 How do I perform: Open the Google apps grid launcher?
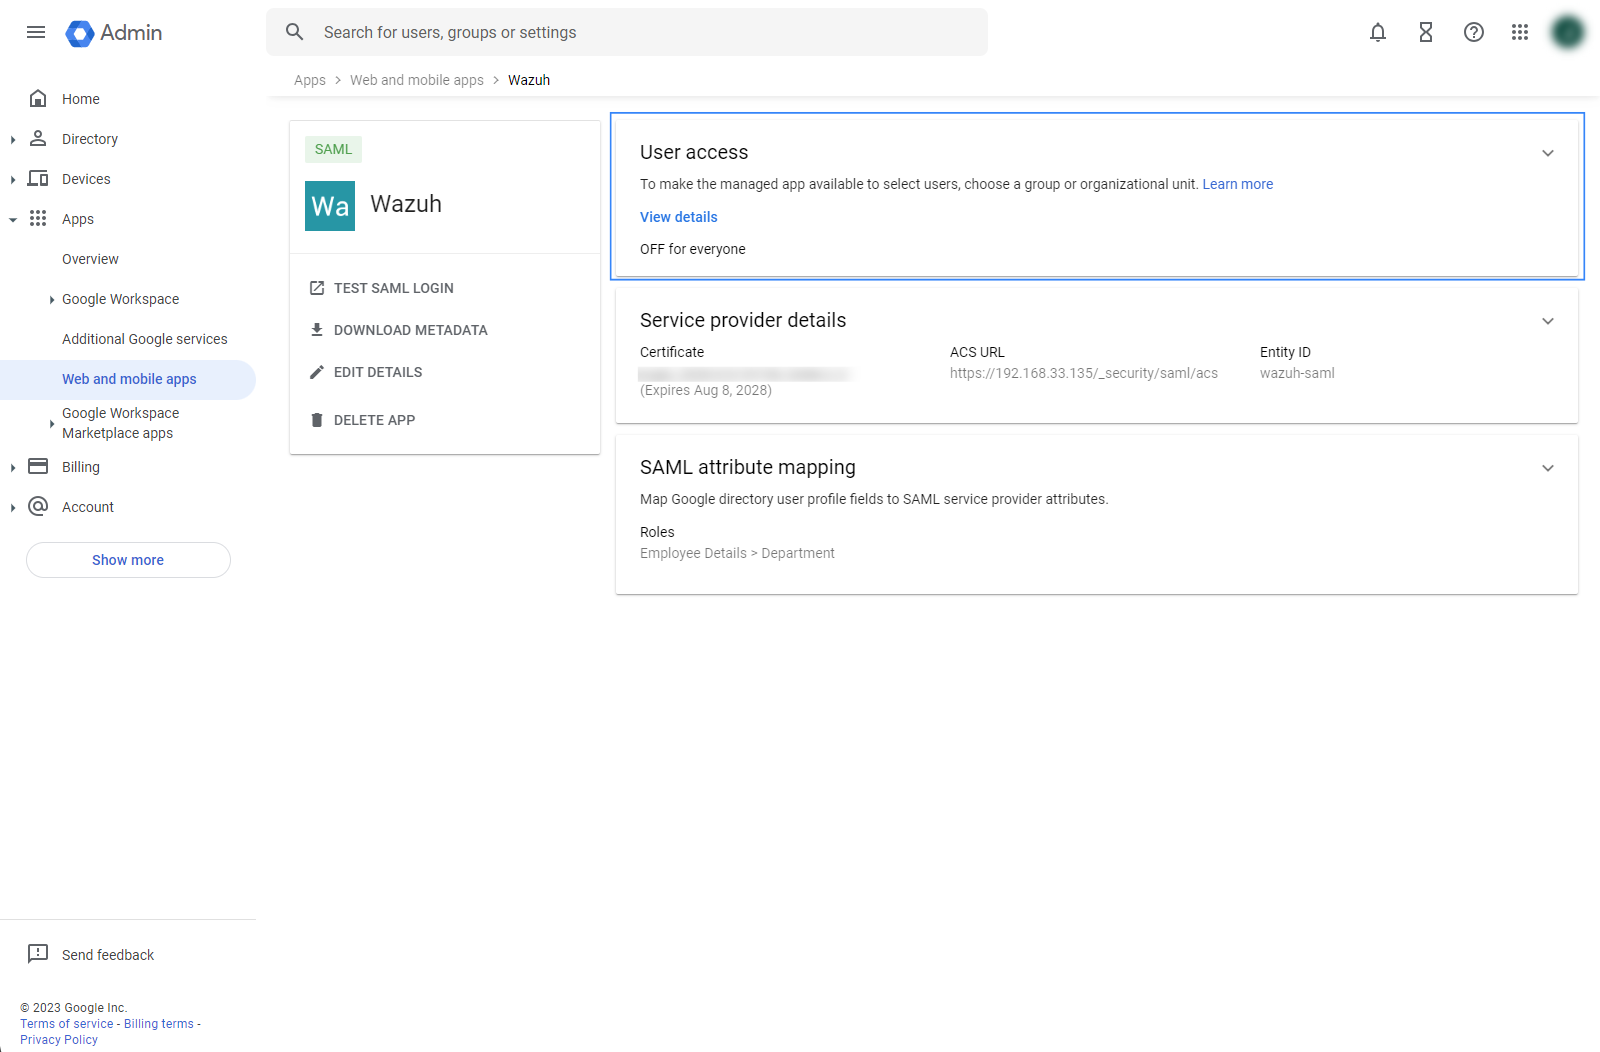[1520, 32]
